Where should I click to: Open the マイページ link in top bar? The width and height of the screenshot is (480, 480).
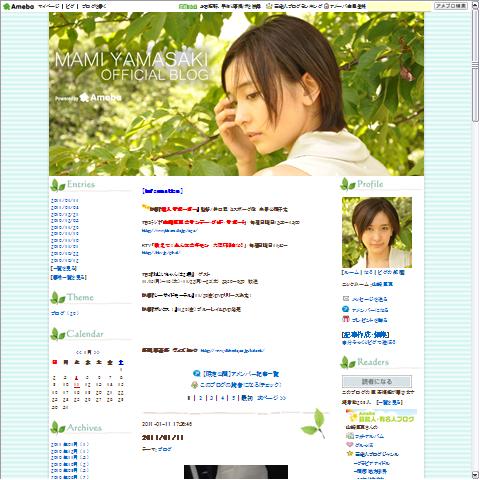[x=49, y=6]
